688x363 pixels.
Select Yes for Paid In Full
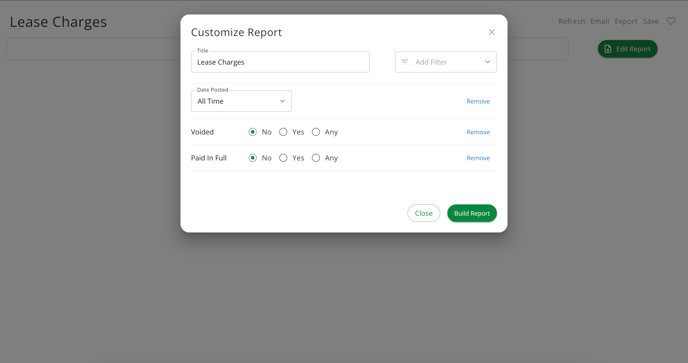click(283, 158)
